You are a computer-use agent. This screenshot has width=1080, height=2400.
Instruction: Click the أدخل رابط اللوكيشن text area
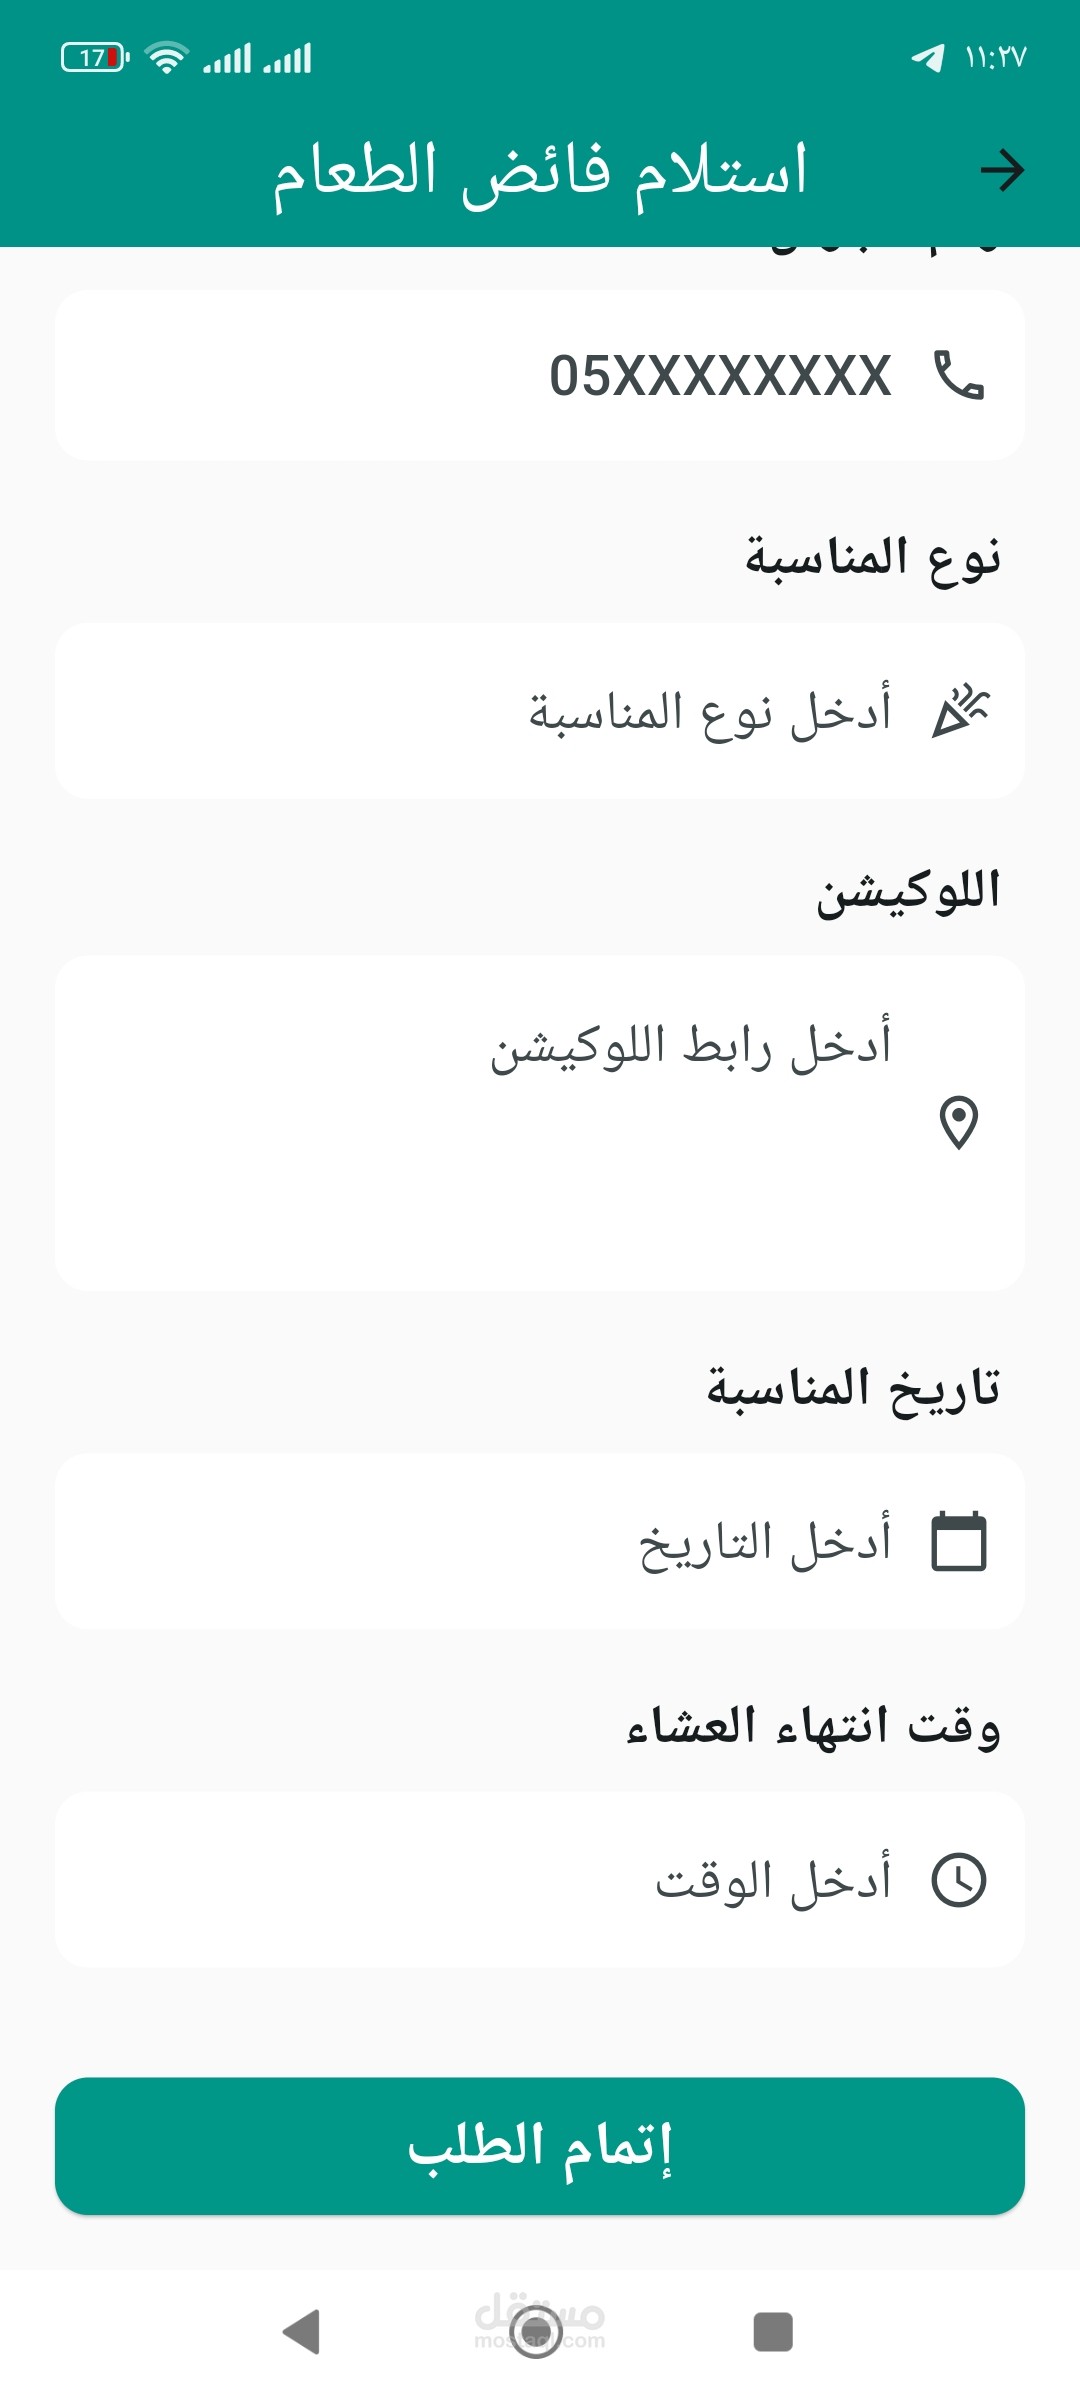pos(540,1123)
